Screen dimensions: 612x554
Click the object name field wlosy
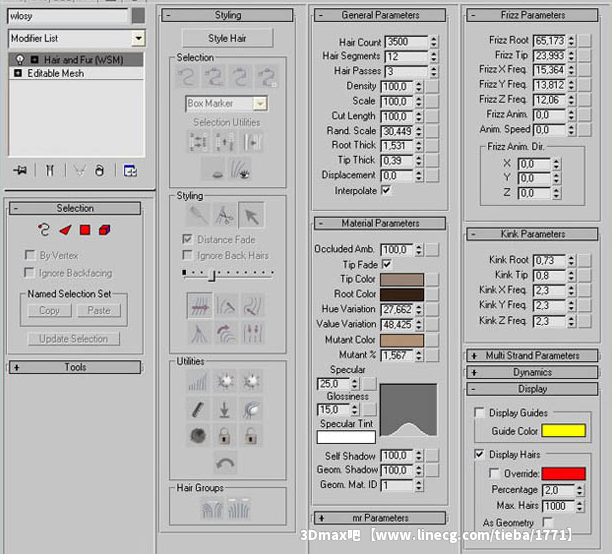coord(68,16)
